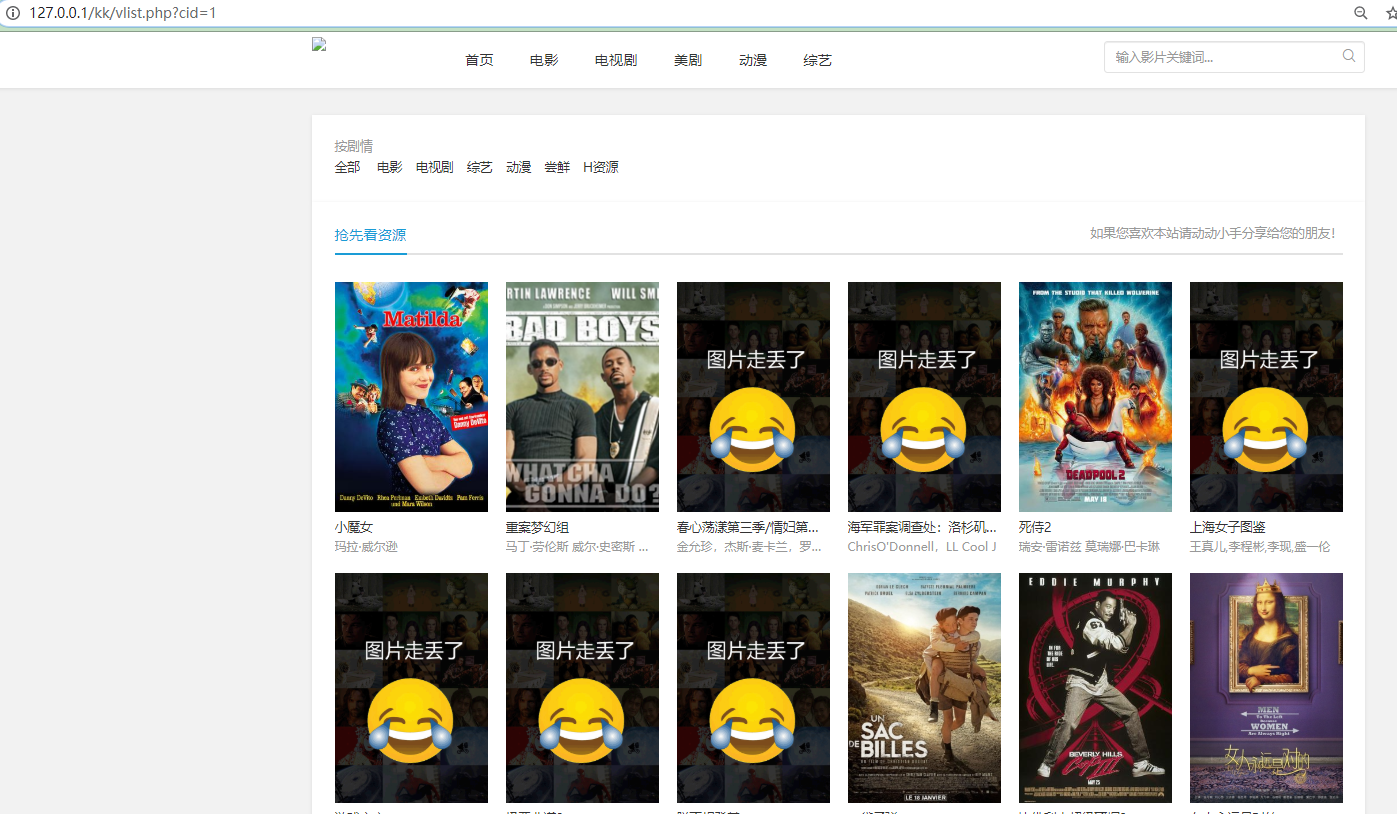Click the movie title 死侍2
This screenshot has width=1397, height=814.
1035,527
